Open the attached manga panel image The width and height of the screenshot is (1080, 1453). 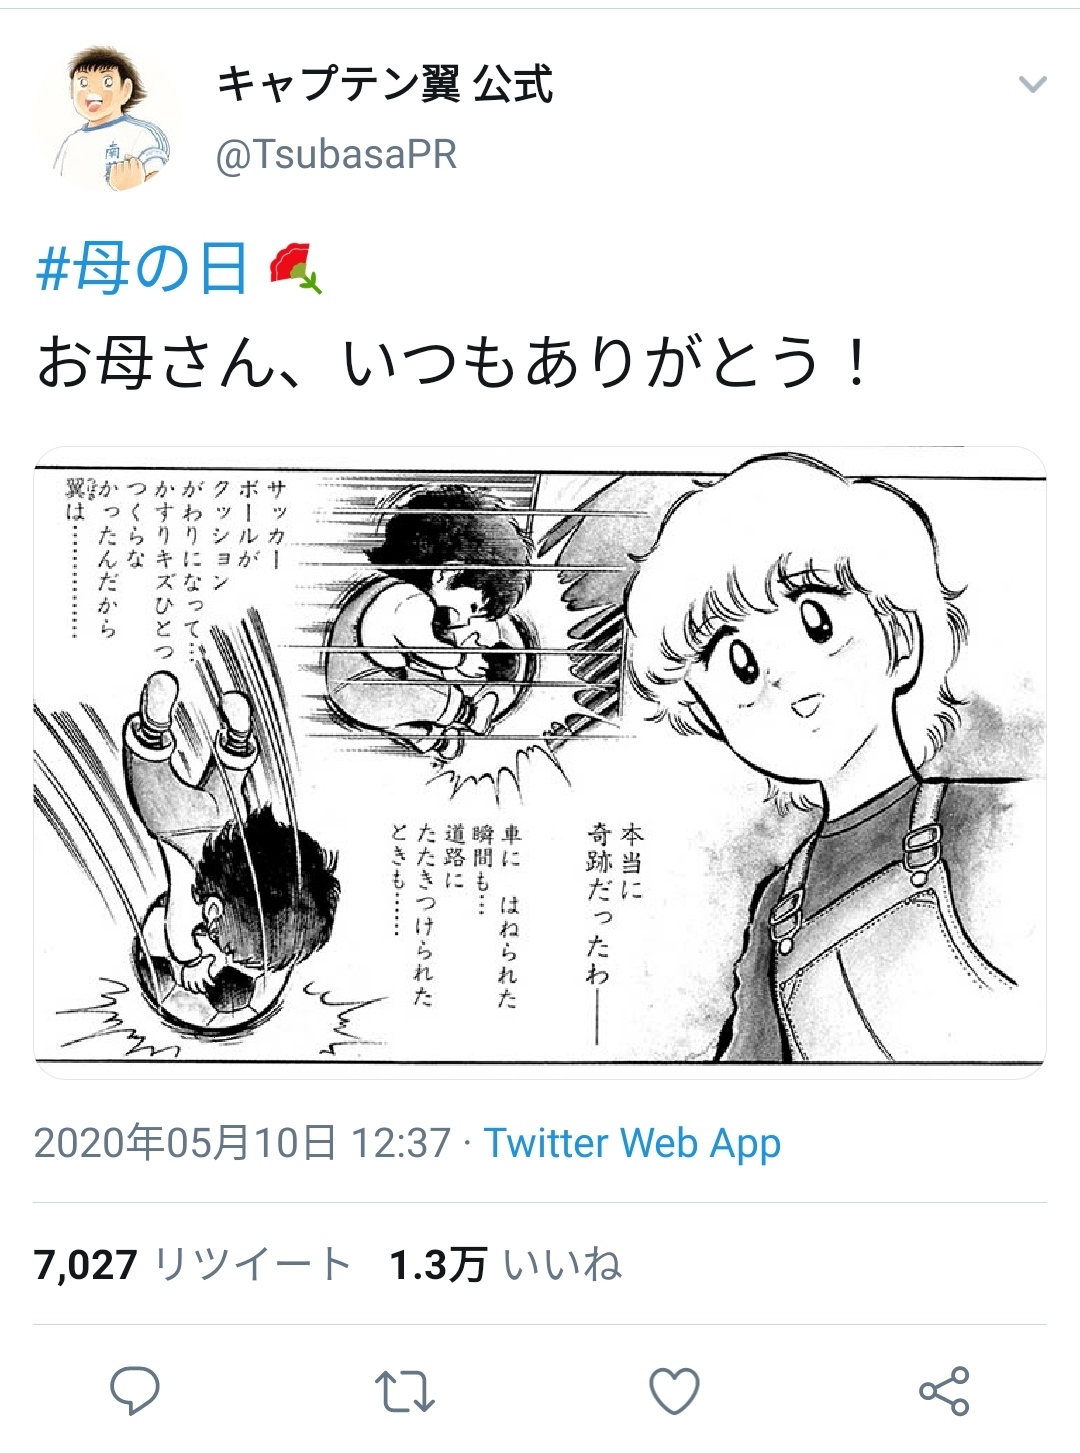pos(540,762)
